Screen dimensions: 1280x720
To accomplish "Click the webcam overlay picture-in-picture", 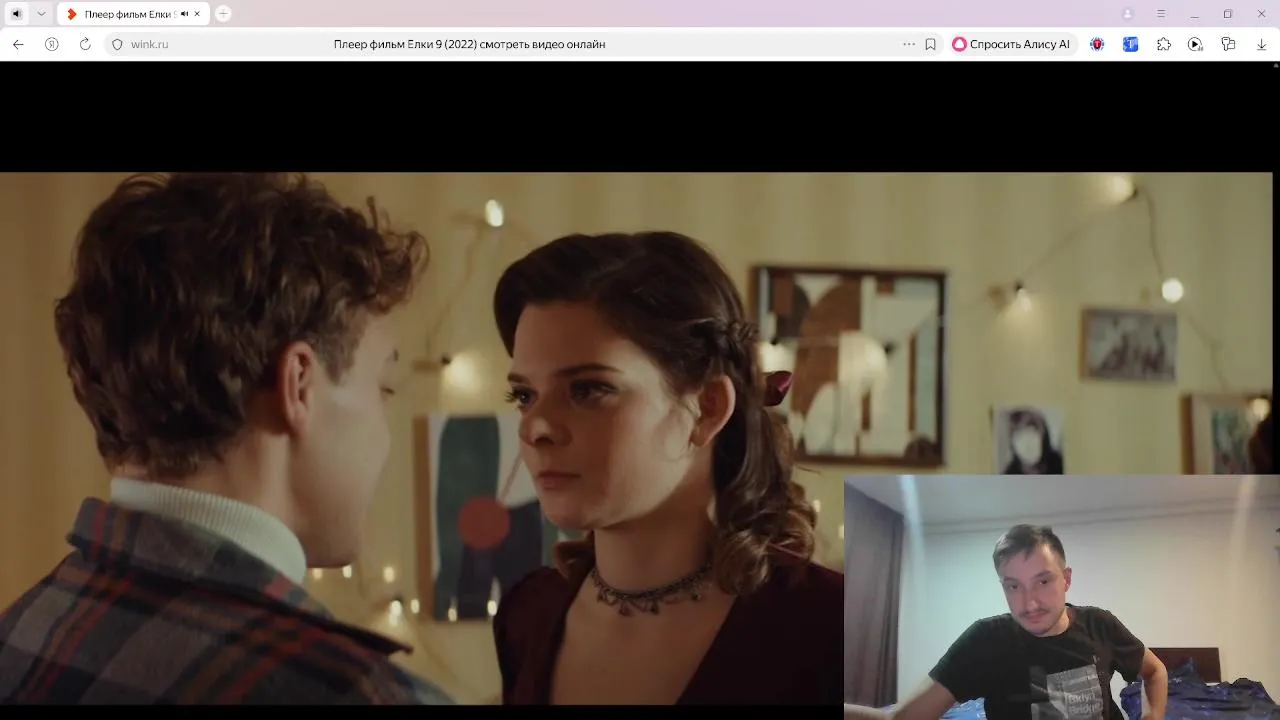I will pyautogui.click(x=1061, y=597).
